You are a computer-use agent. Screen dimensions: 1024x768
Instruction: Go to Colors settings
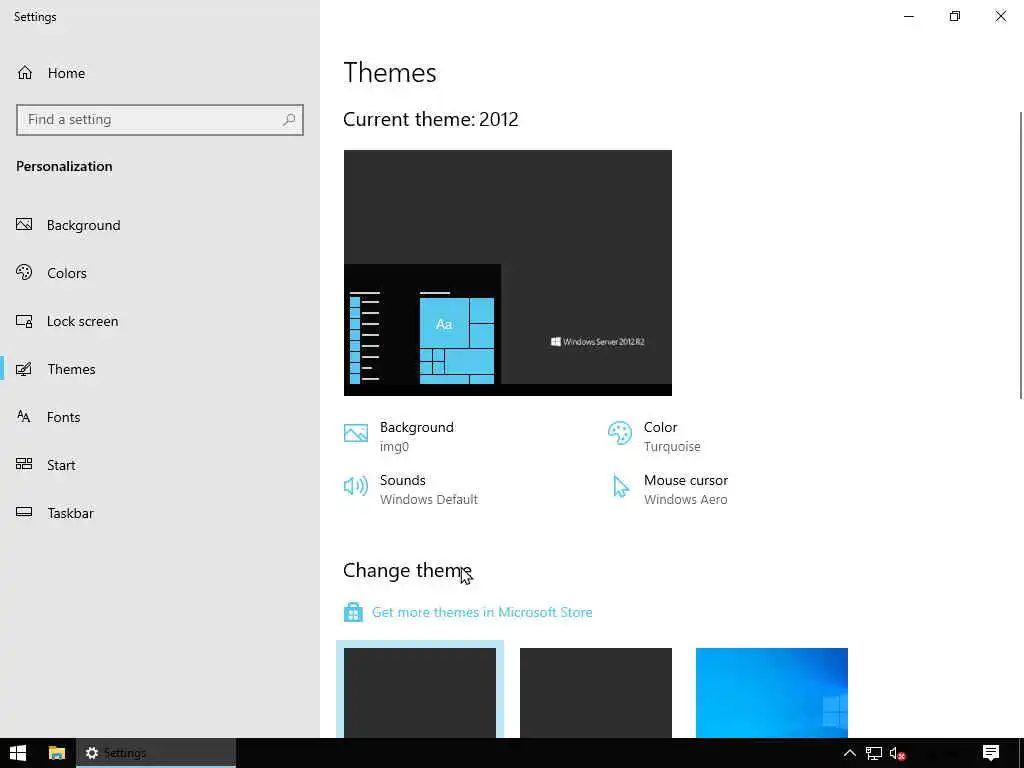pos(160,273)
